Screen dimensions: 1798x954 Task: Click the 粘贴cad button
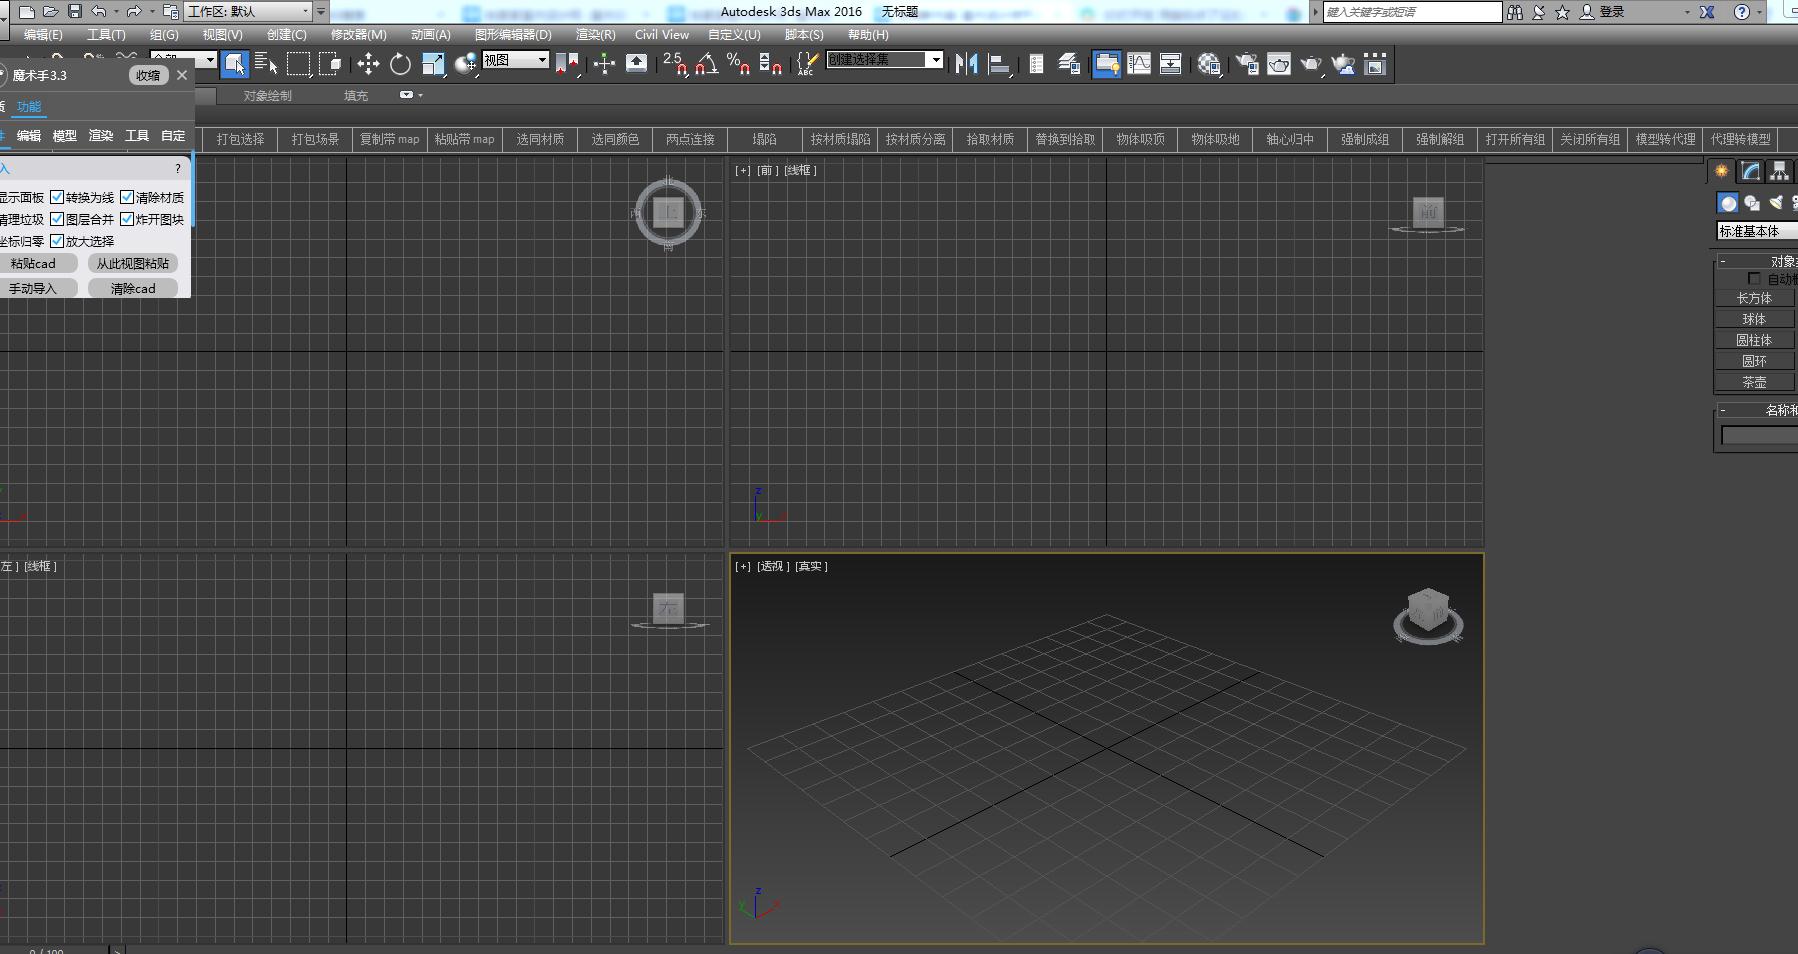36,263
